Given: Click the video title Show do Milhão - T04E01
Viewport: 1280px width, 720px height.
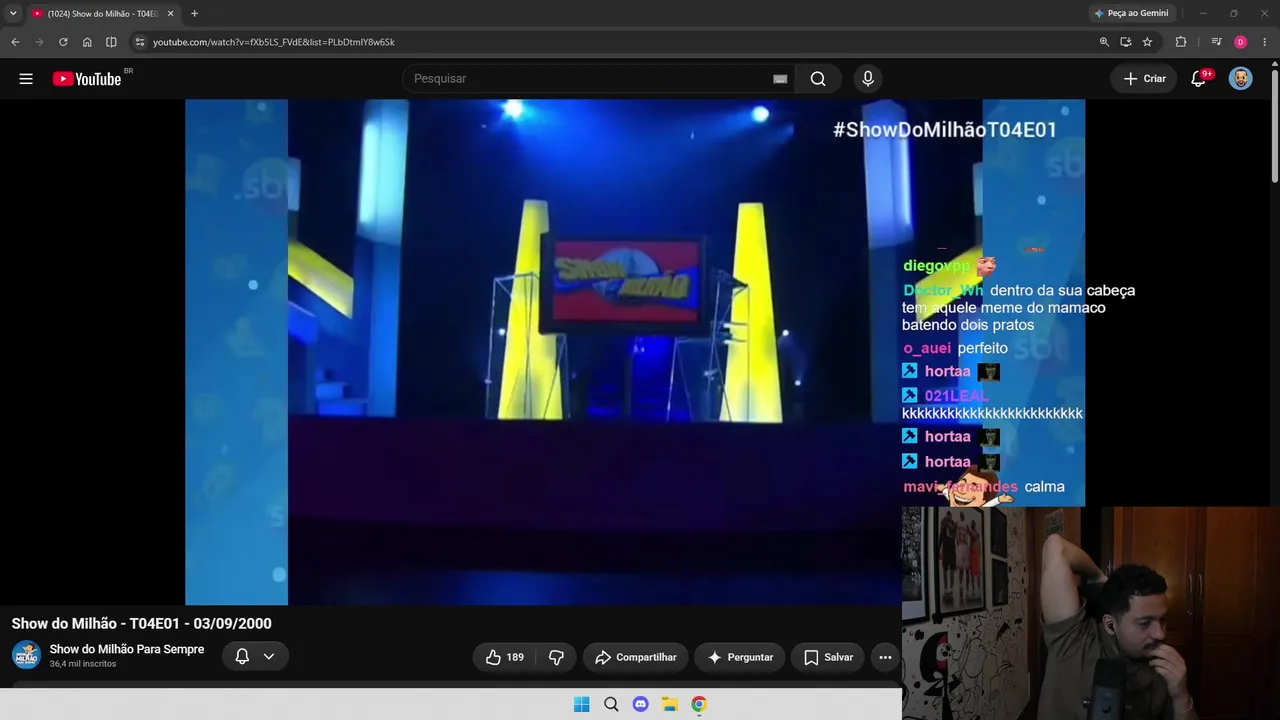Looking at the screenshot, I should tap(142, 623).
